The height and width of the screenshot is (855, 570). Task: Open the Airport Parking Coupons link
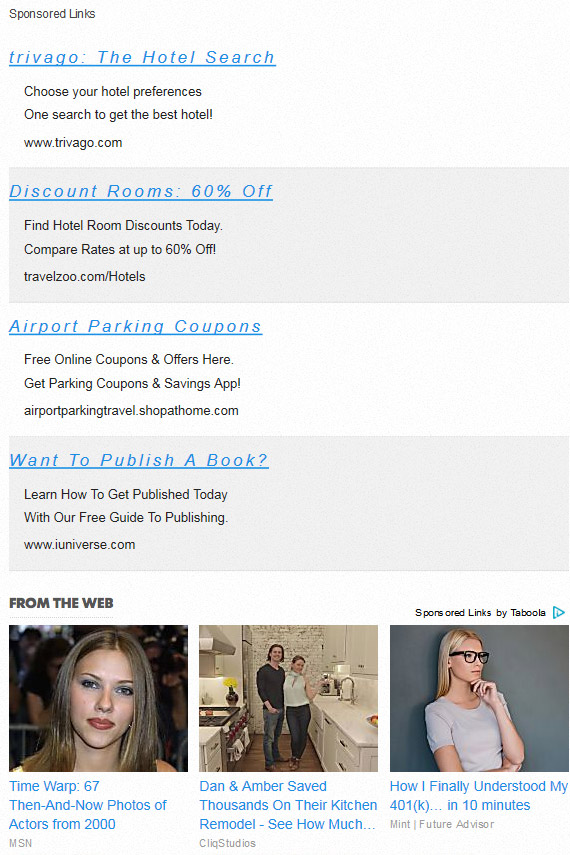(135, 326)
